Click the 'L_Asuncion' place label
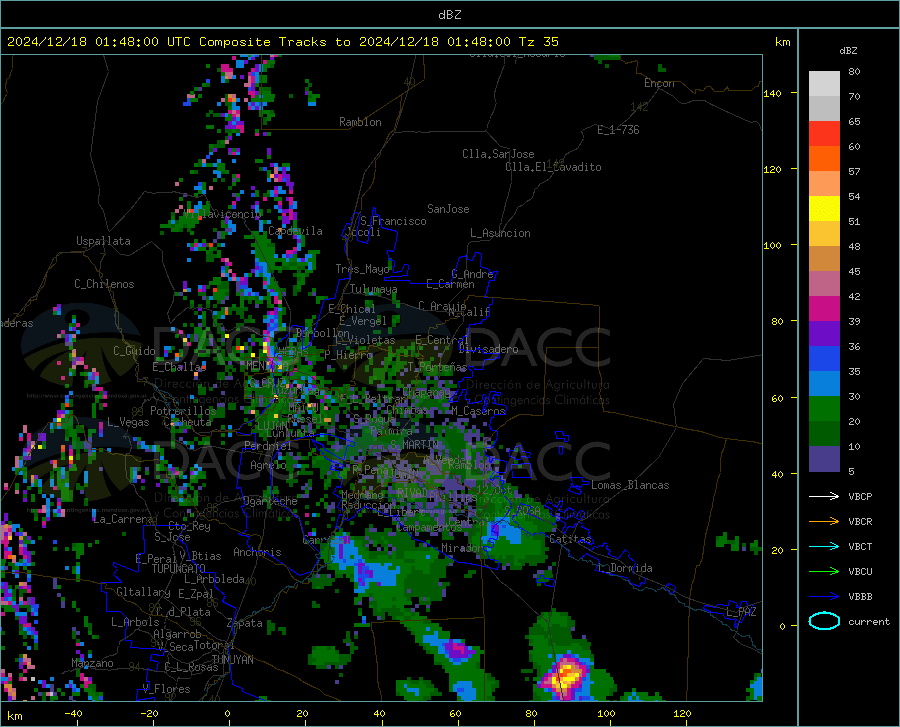 pyautogui.click(x=500, y=233)
